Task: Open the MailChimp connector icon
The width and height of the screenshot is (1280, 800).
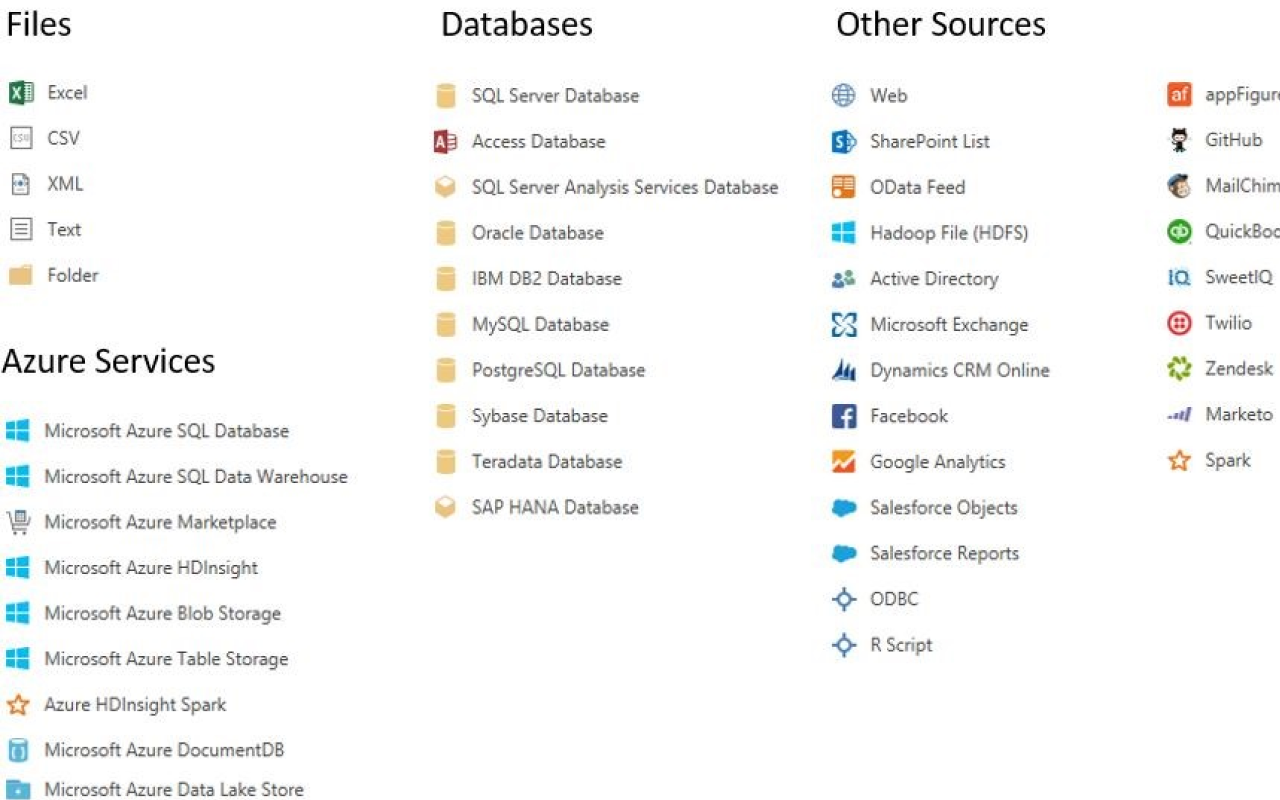Action: click(1179, 185)
